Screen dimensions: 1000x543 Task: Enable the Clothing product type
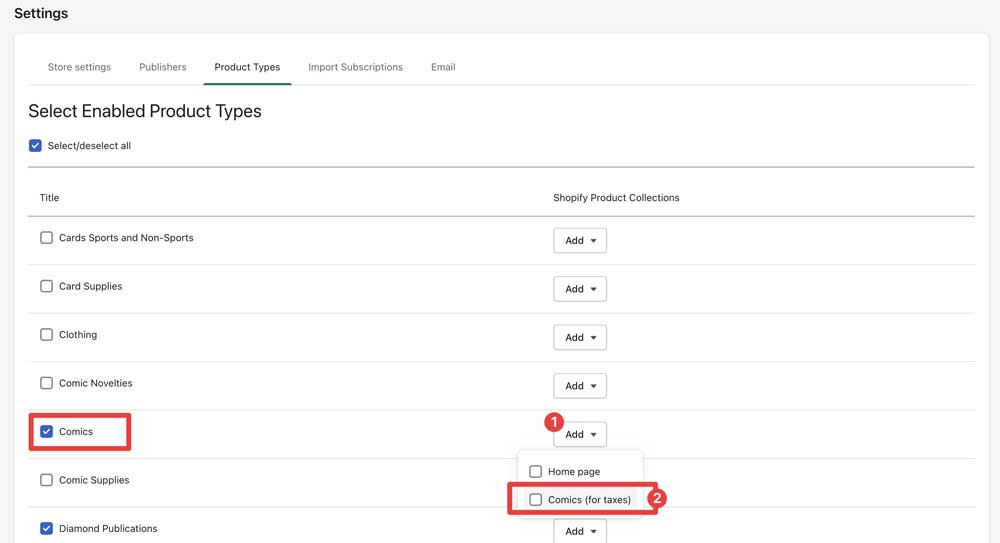[47, 335]
